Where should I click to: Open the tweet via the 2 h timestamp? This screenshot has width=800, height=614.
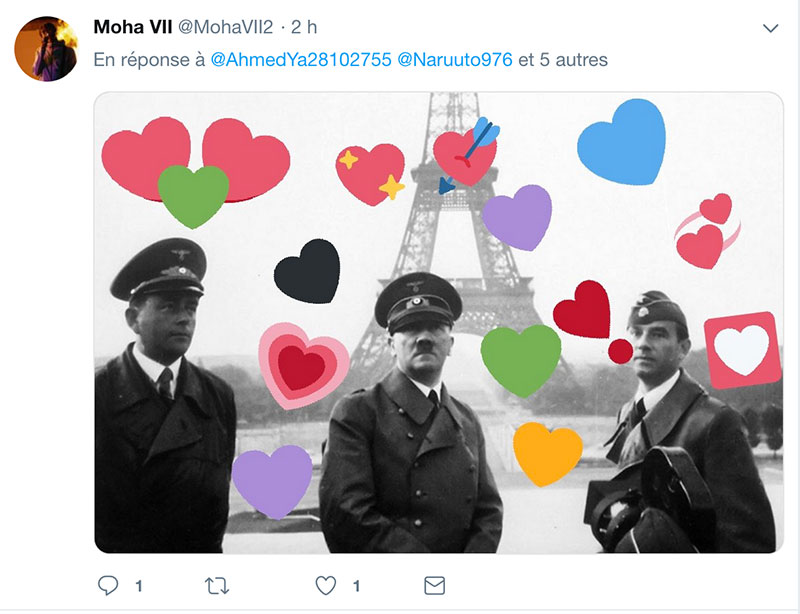point(304,27)
